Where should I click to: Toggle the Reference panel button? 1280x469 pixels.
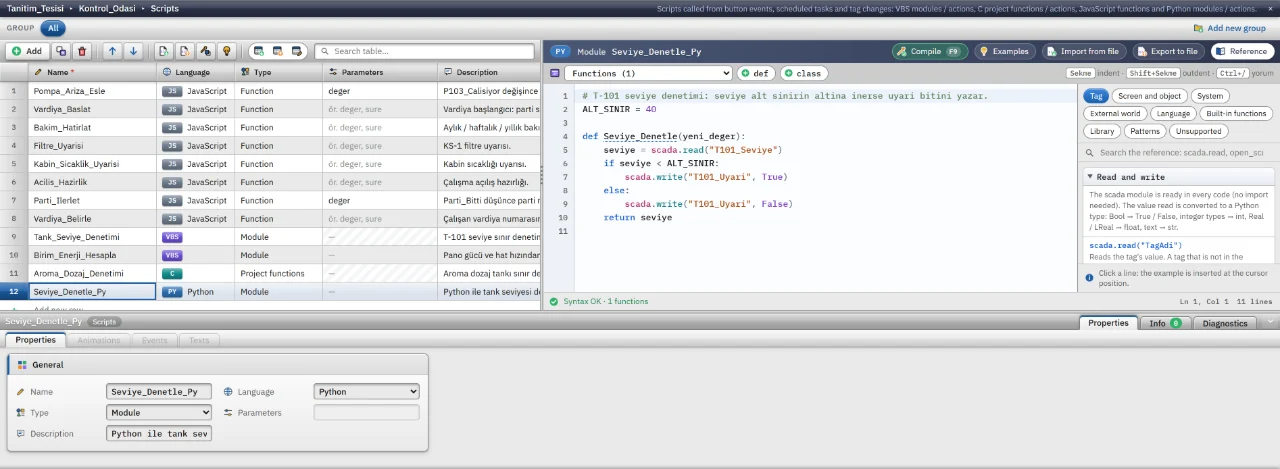tap(1241, 51)
